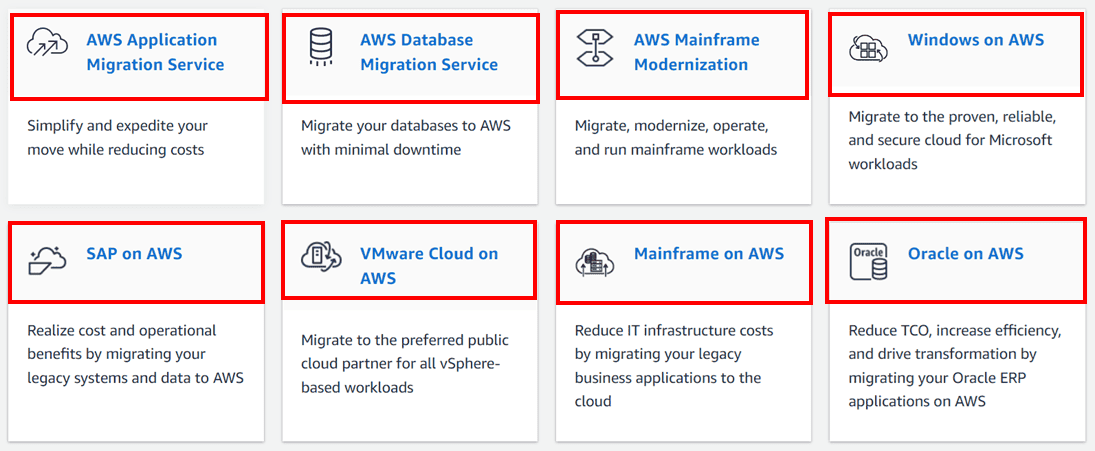Screen dimensions: 1095x451
Task: Click the AWS Application Migration Service cloud icon
Action: pos(47,42)
